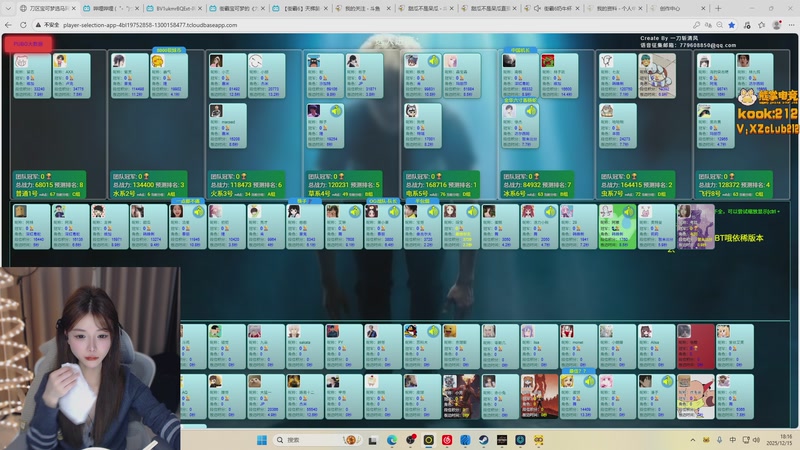Select the player card named monet
This screenshot has height=450, width=800.
579,346
